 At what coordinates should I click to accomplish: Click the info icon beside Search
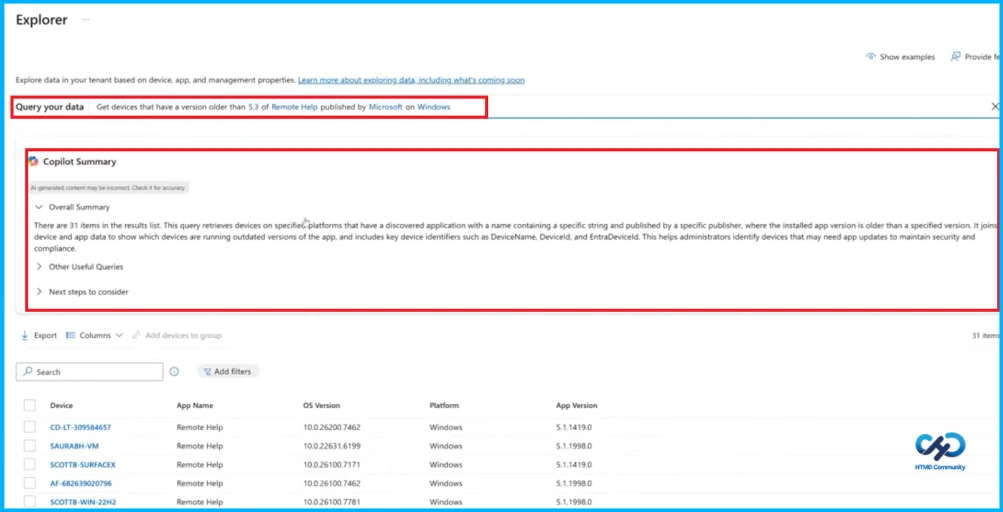click(x=174, y=372)
